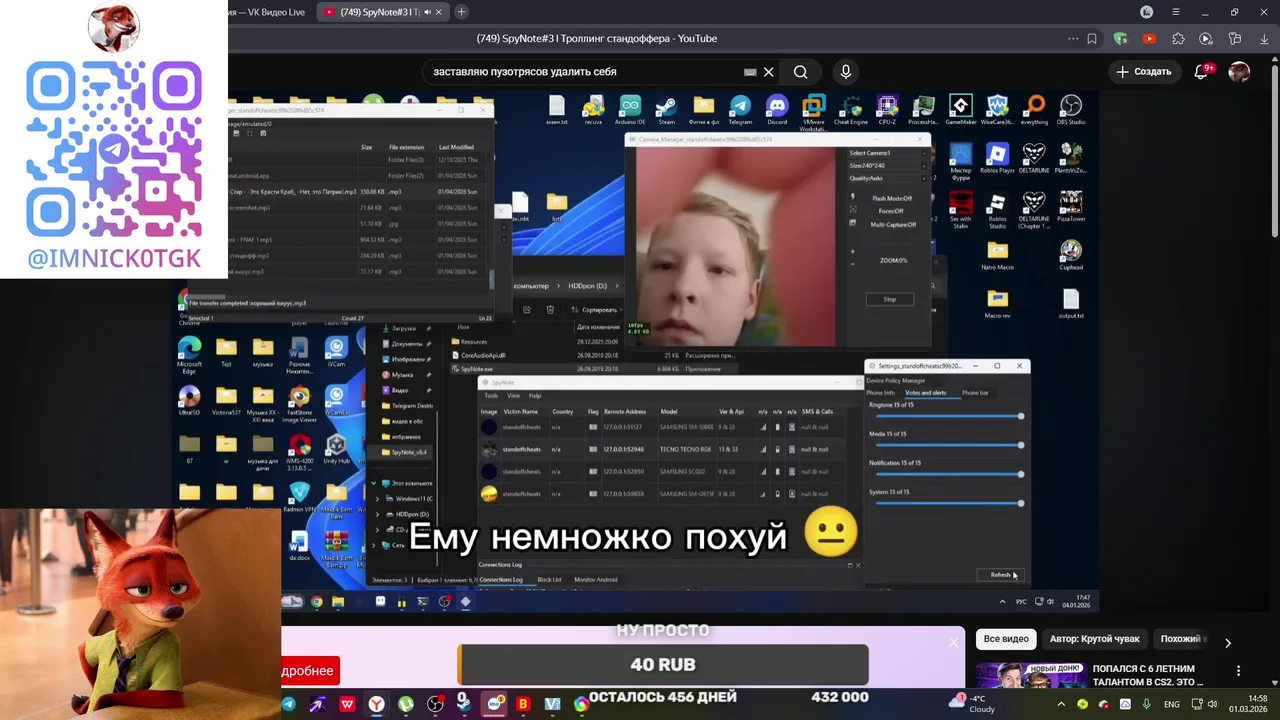Open the YouTube account avatar menu
Viewport: 1280px width, 720px height.
tap(1239, 72)
